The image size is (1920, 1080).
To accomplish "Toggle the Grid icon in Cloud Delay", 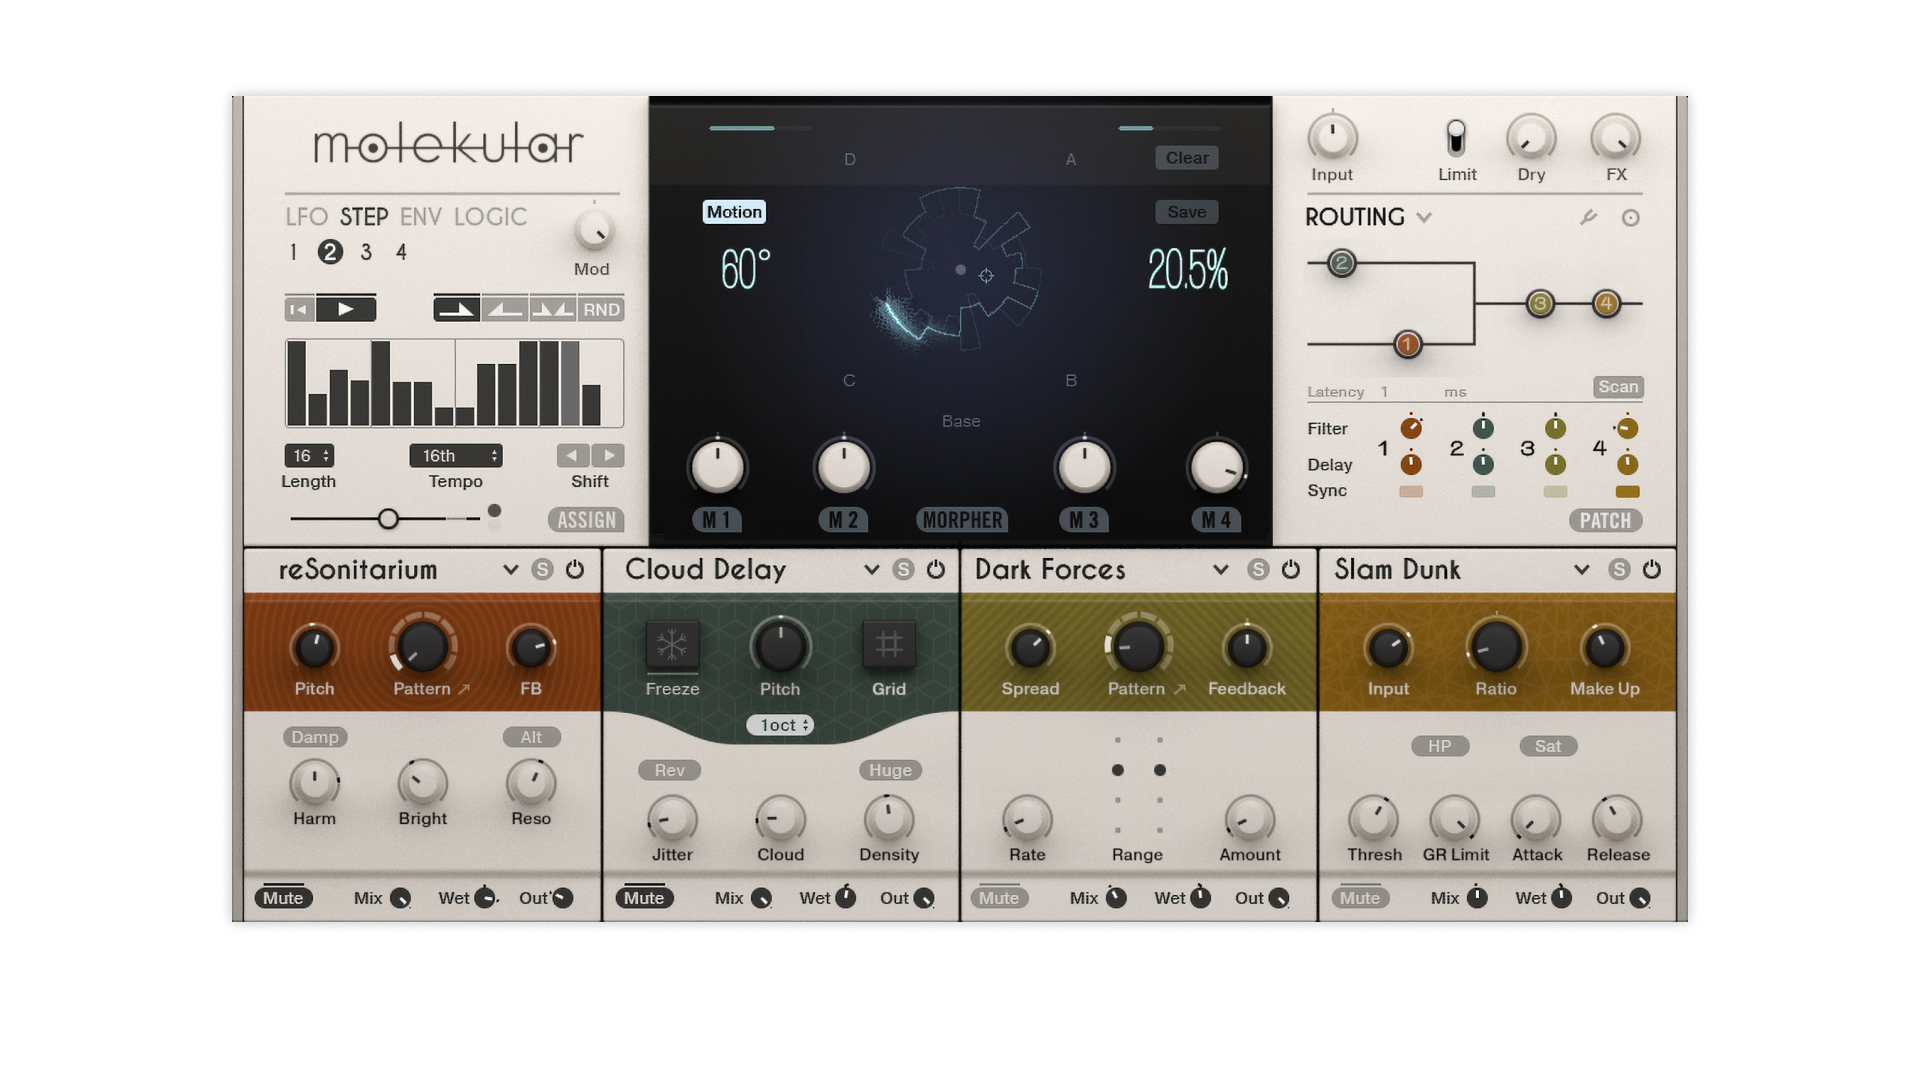I will tap(888, 645).
